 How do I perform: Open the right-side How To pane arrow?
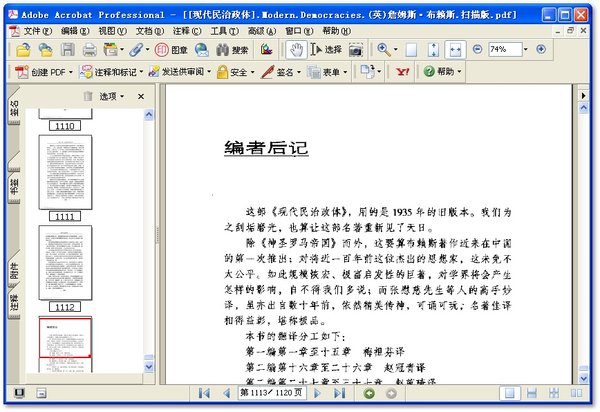click(584, 95)
